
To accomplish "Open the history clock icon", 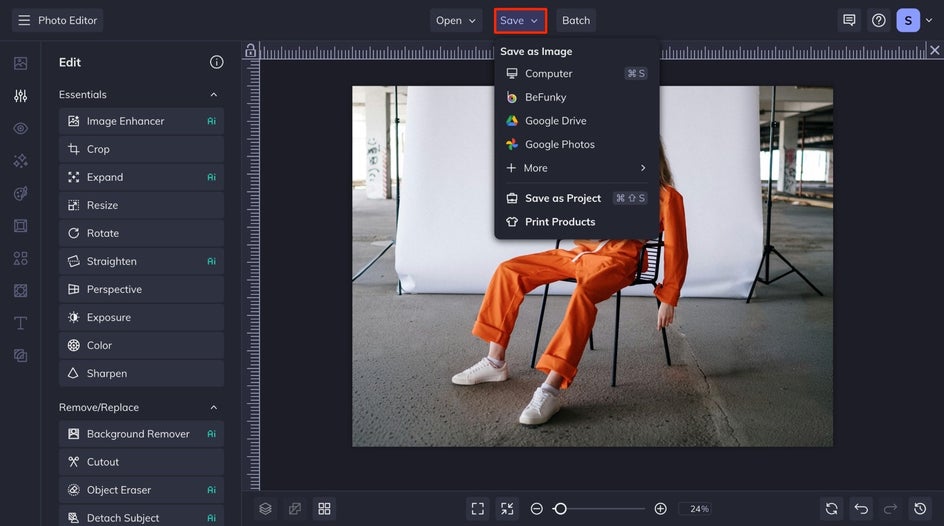I will tap(920, 509).
